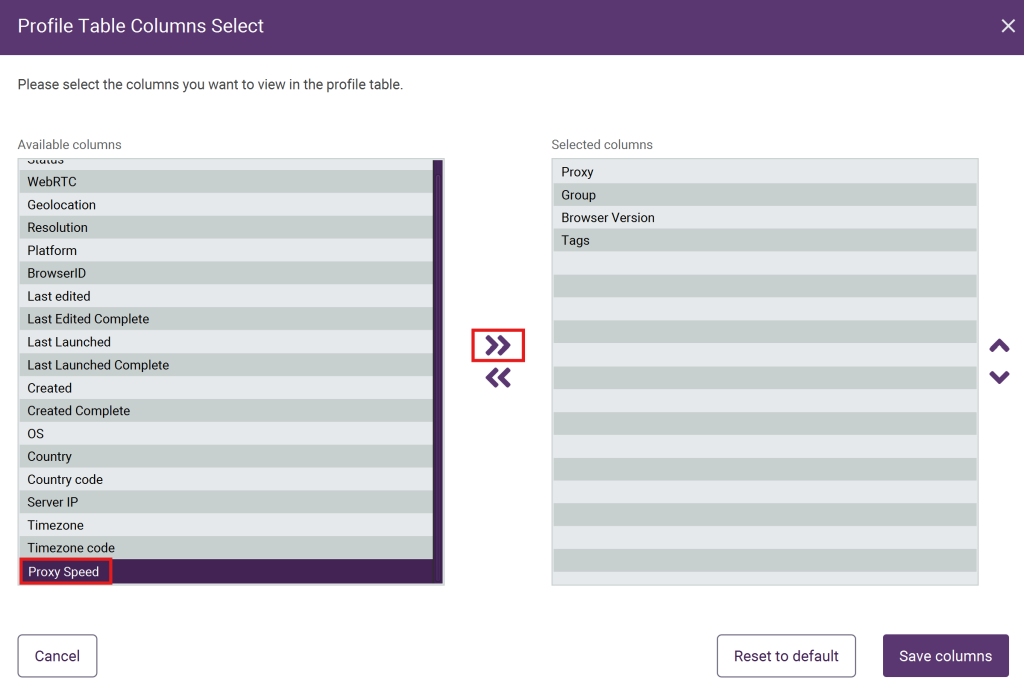
Task: Select BrowserID in available columns
Action: pos(57,273)
